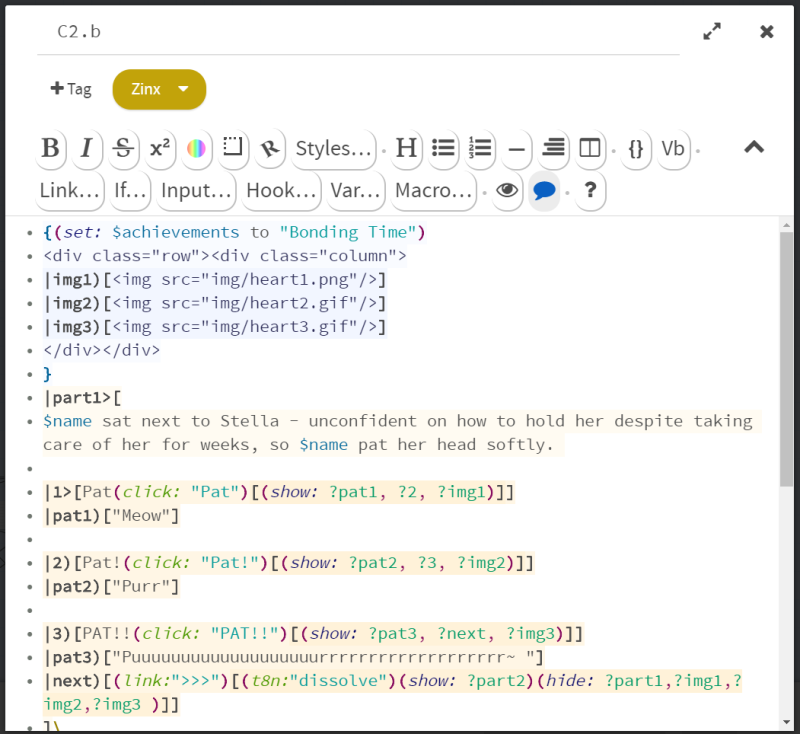Open the rainbow text colour picker
800x734 pixels.
(x=196, y=148)
